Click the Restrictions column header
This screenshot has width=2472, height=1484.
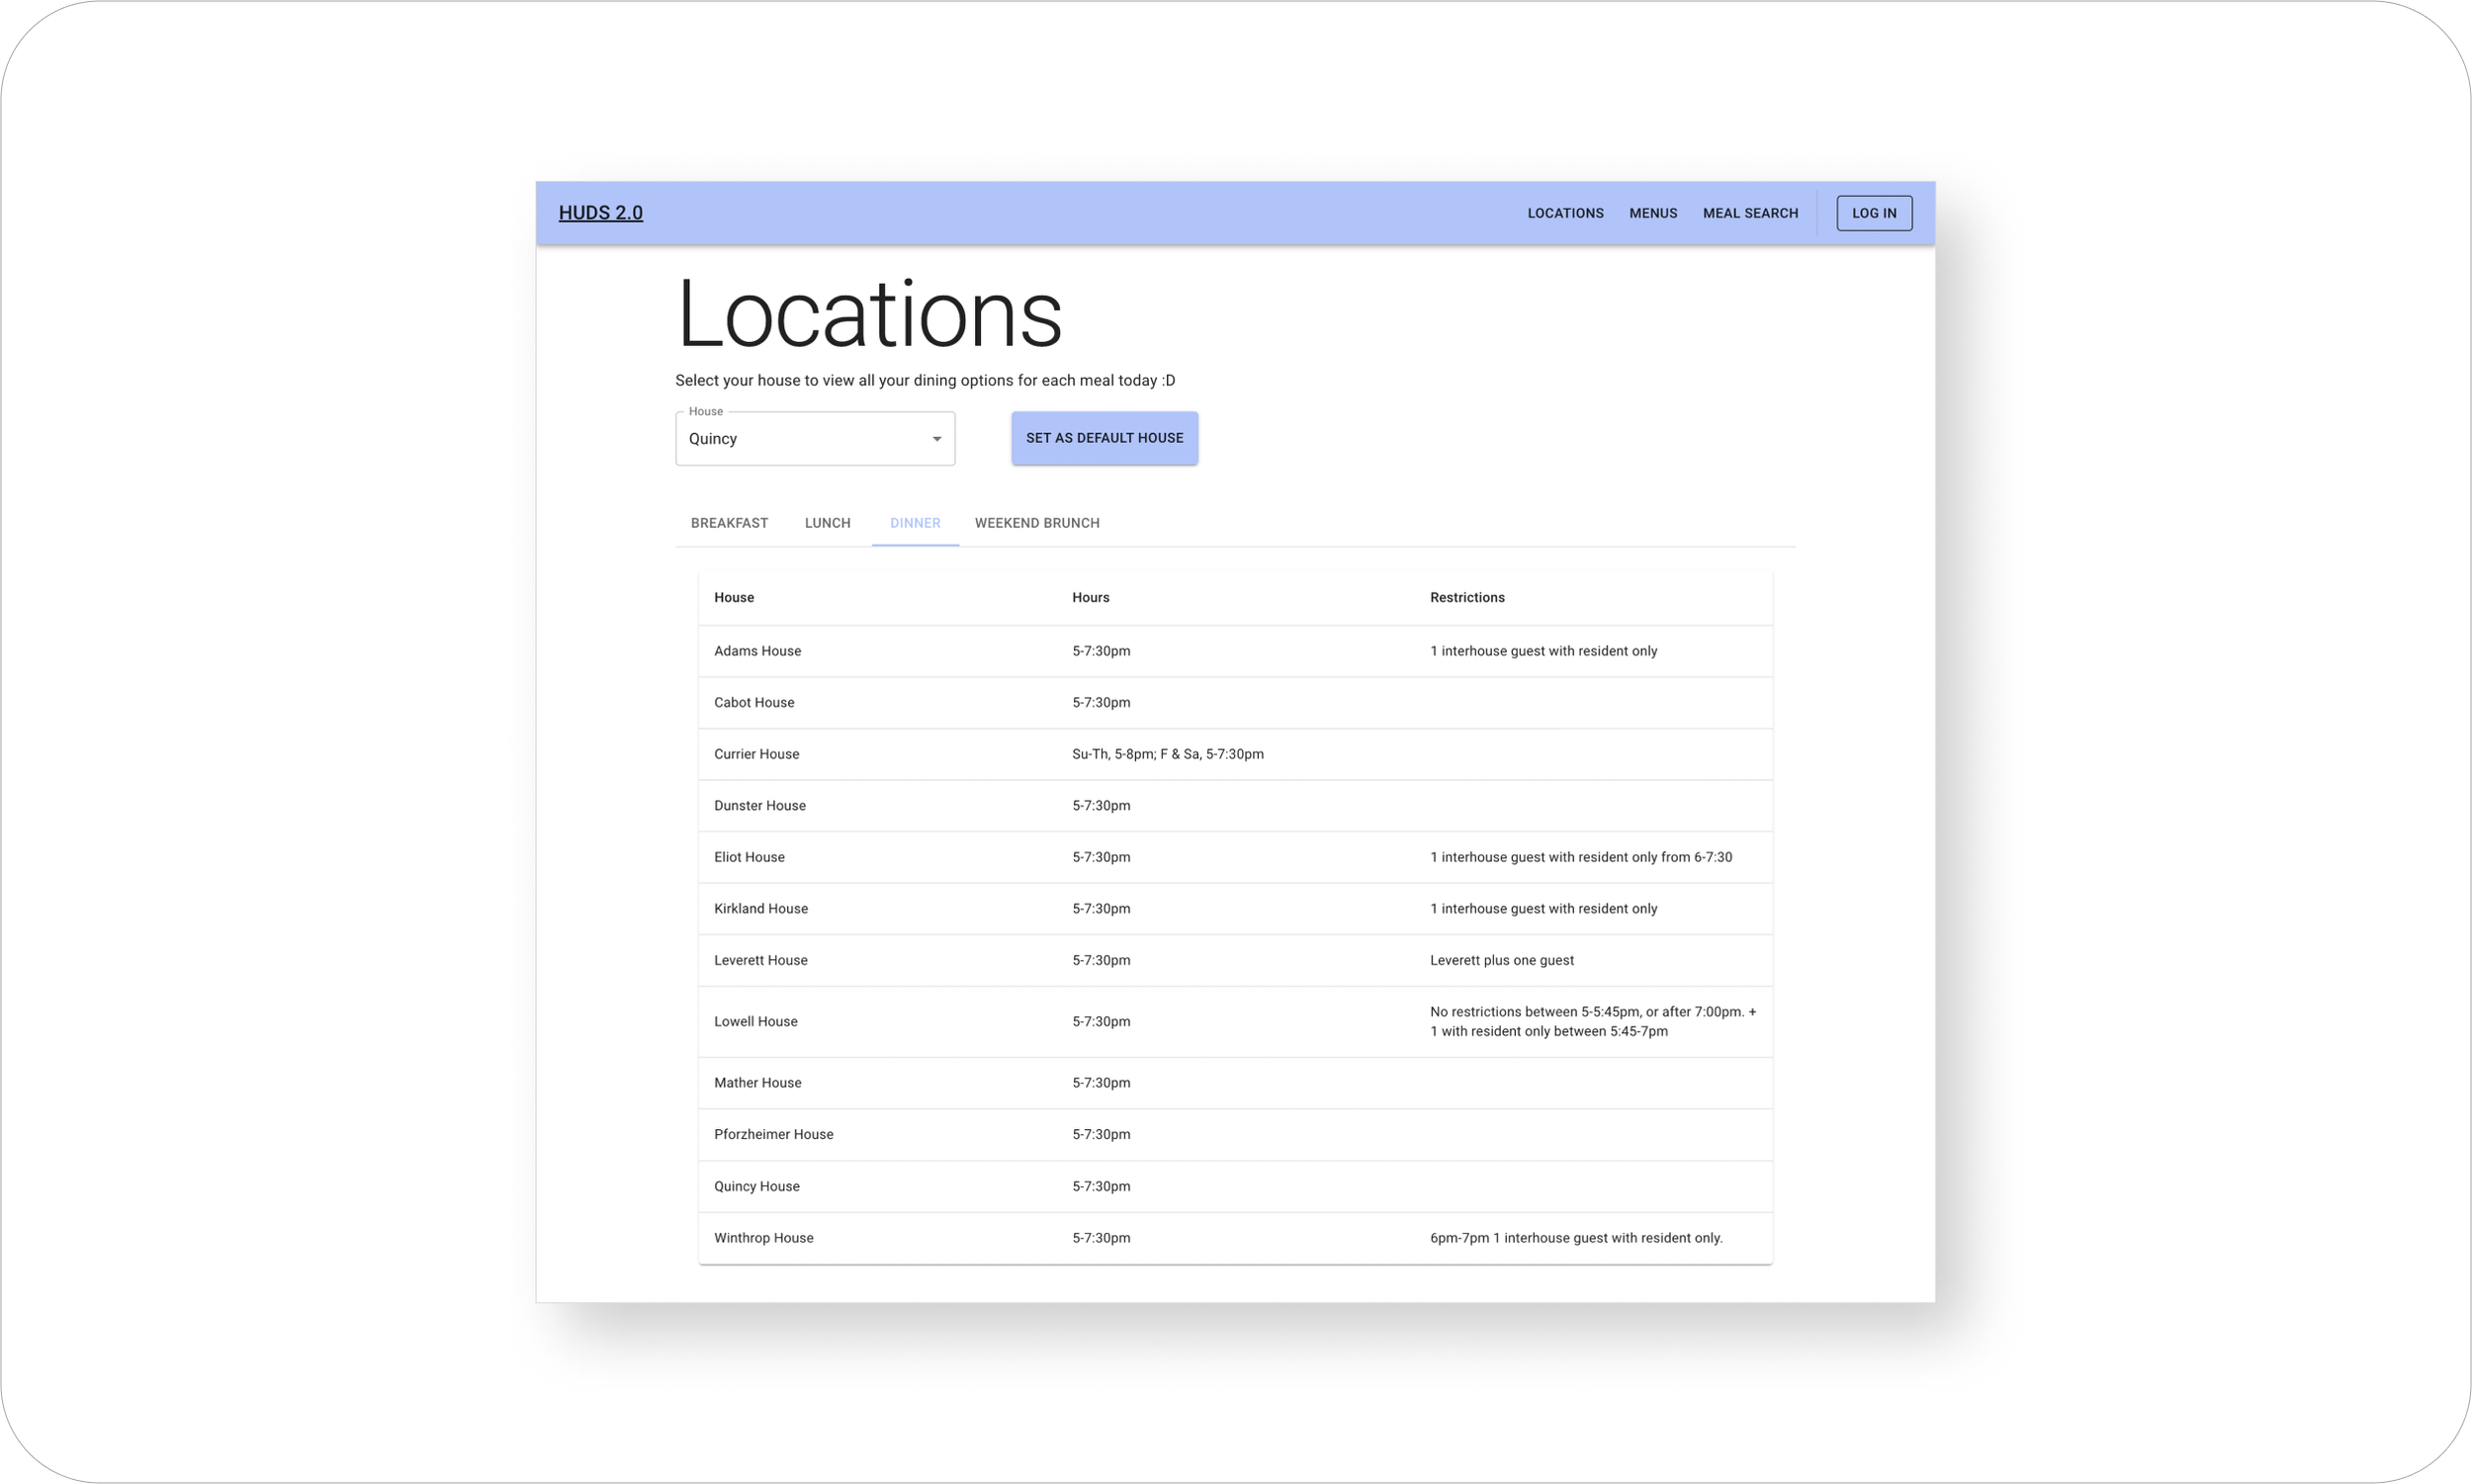[1466, 598]
